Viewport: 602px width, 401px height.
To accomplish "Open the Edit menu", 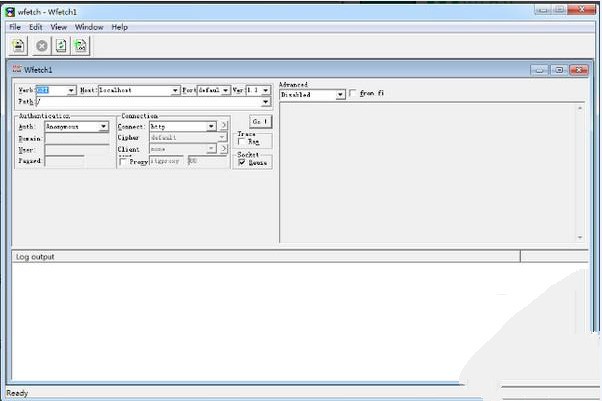I will click(36, 27).
